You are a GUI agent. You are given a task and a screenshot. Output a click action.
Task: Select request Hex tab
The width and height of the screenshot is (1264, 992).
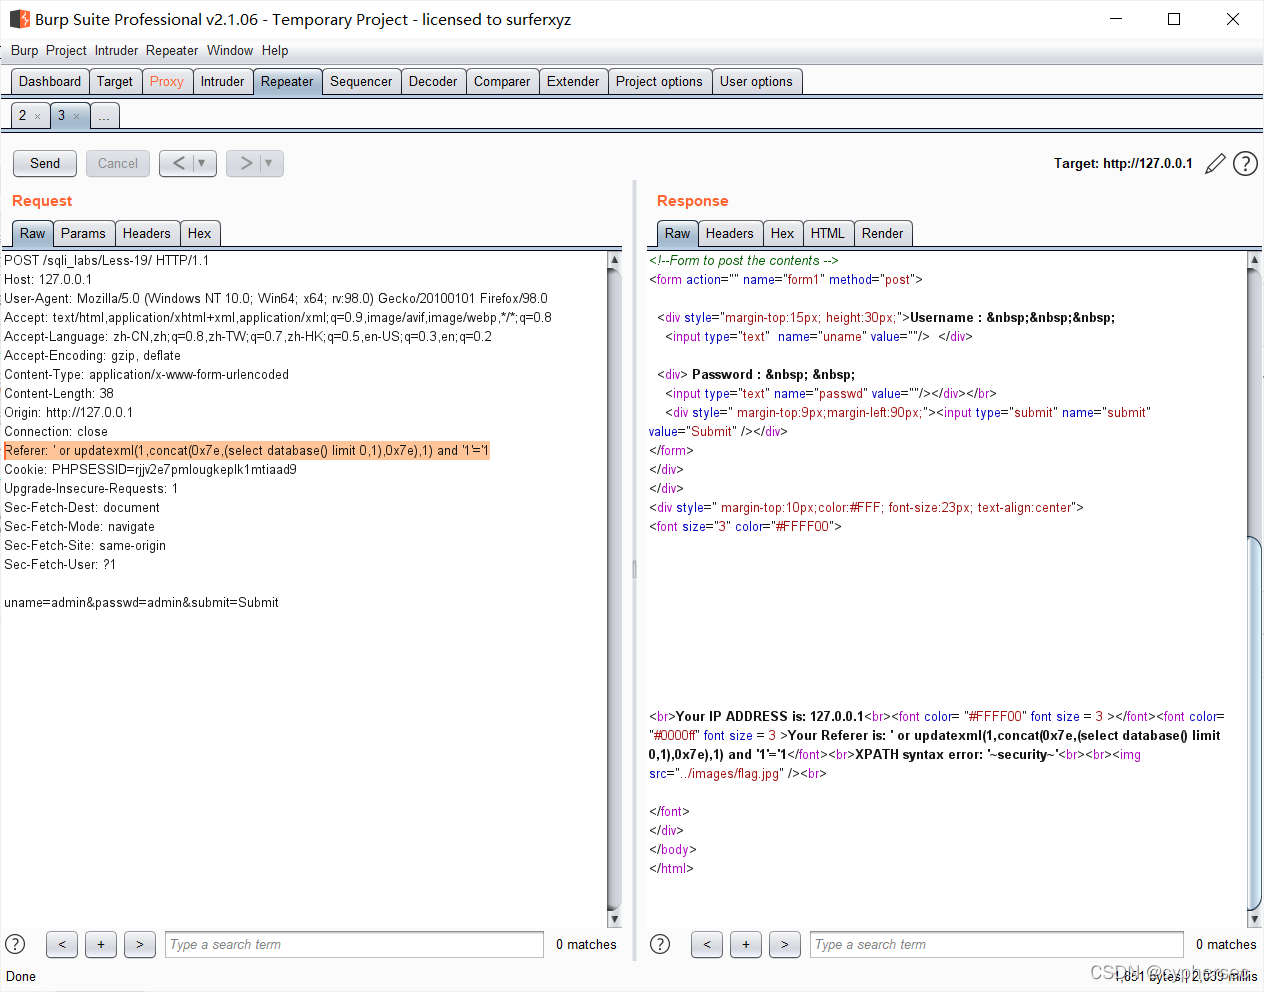(200, 233)
